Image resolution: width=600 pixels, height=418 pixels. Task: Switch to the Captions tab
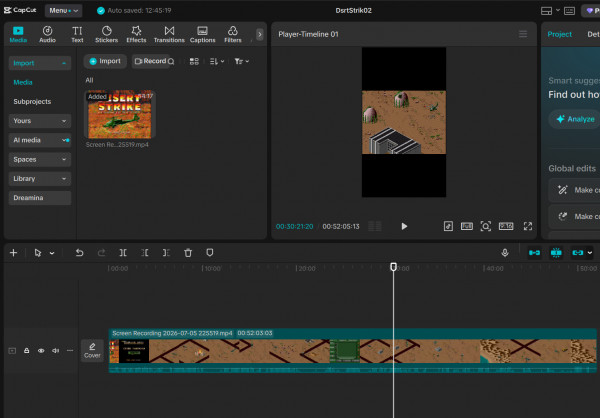(x=202, y=34)
